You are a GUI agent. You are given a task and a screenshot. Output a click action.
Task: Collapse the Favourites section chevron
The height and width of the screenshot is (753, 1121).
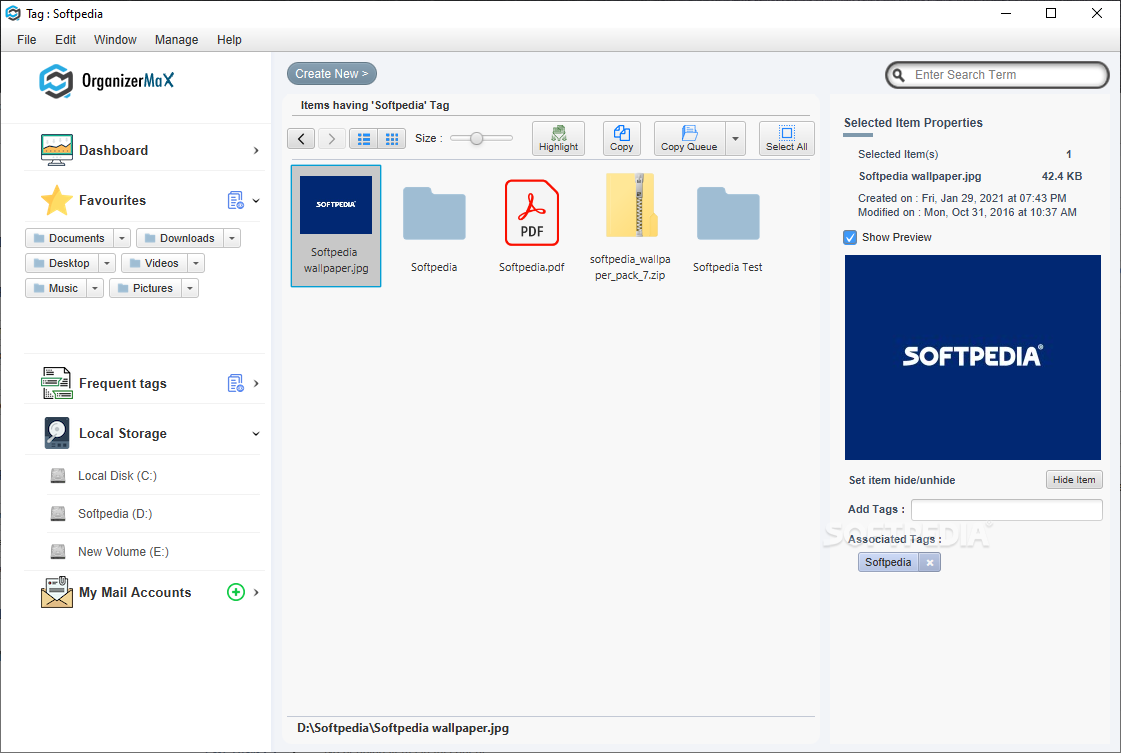point(256,201)
